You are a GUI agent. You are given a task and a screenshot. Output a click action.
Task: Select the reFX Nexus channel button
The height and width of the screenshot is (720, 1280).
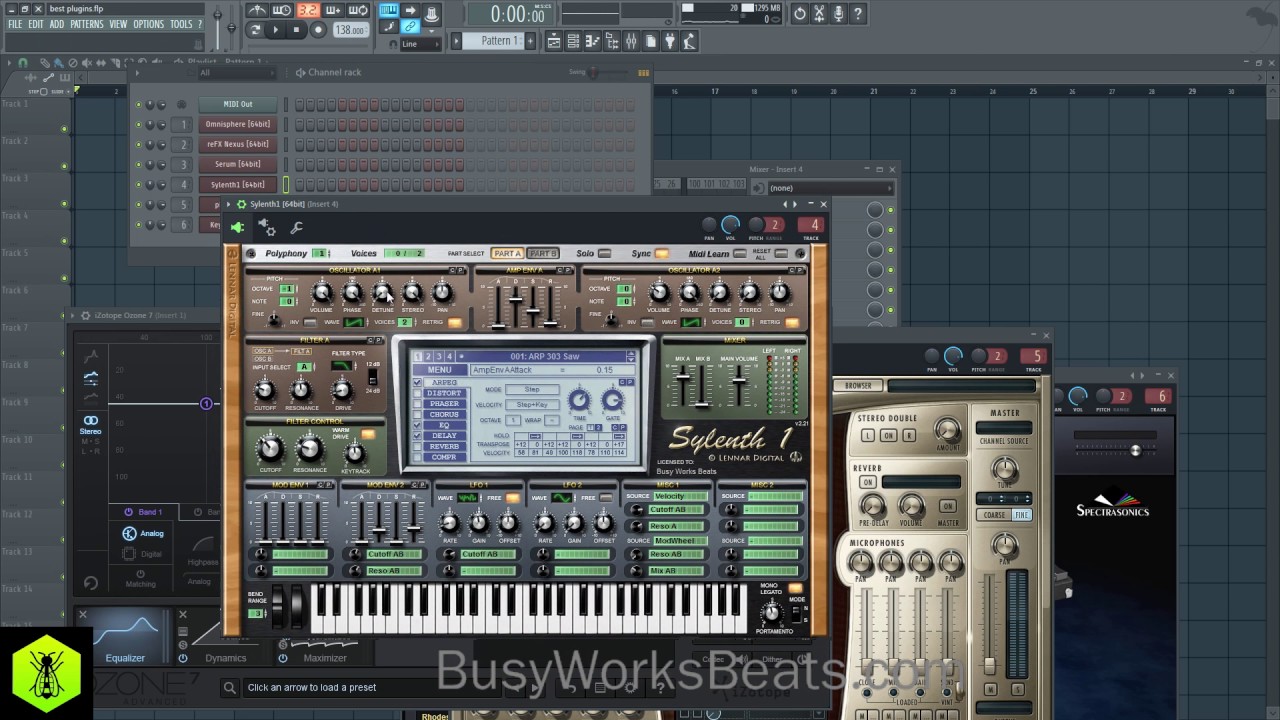(x=238, y=144)
